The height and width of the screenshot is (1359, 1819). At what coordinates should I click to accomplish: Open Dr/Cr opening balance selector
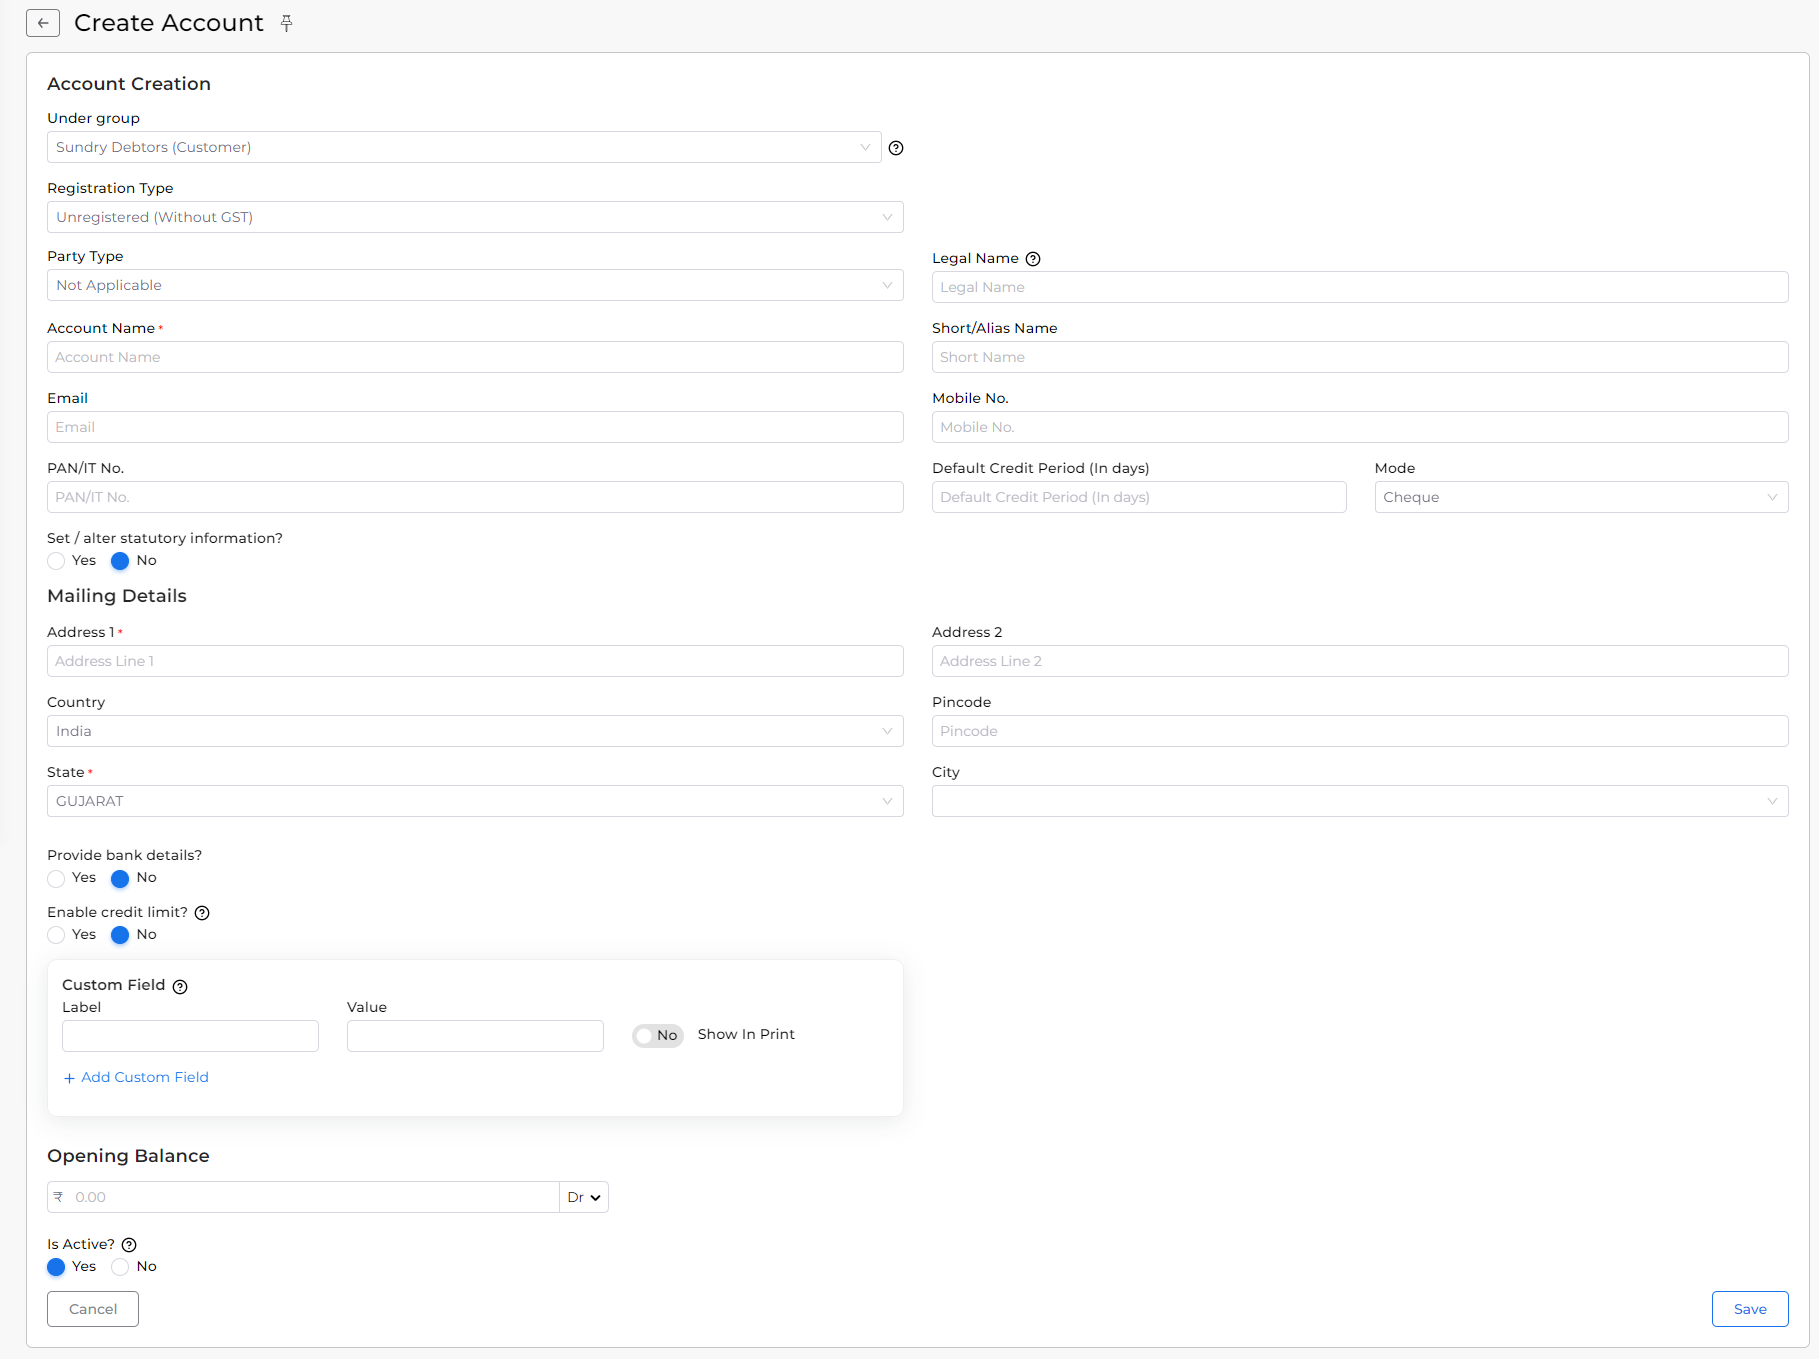pos(584,1197)
